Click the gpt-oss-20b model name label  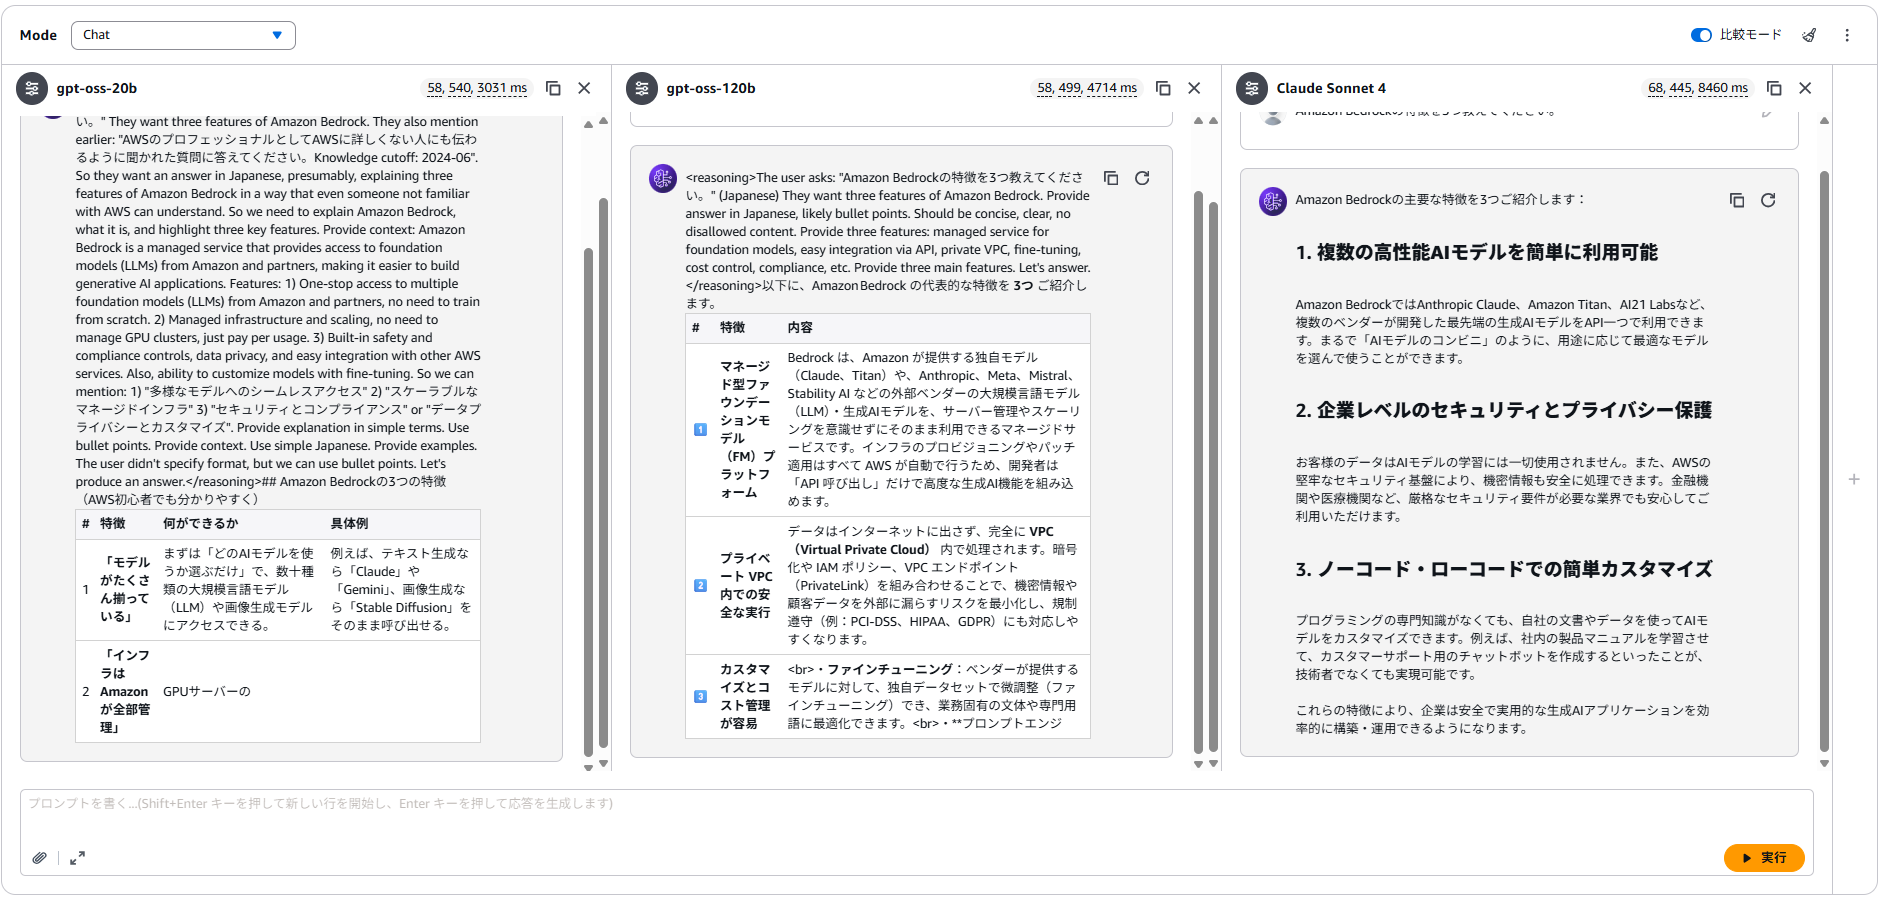point(97,88)
